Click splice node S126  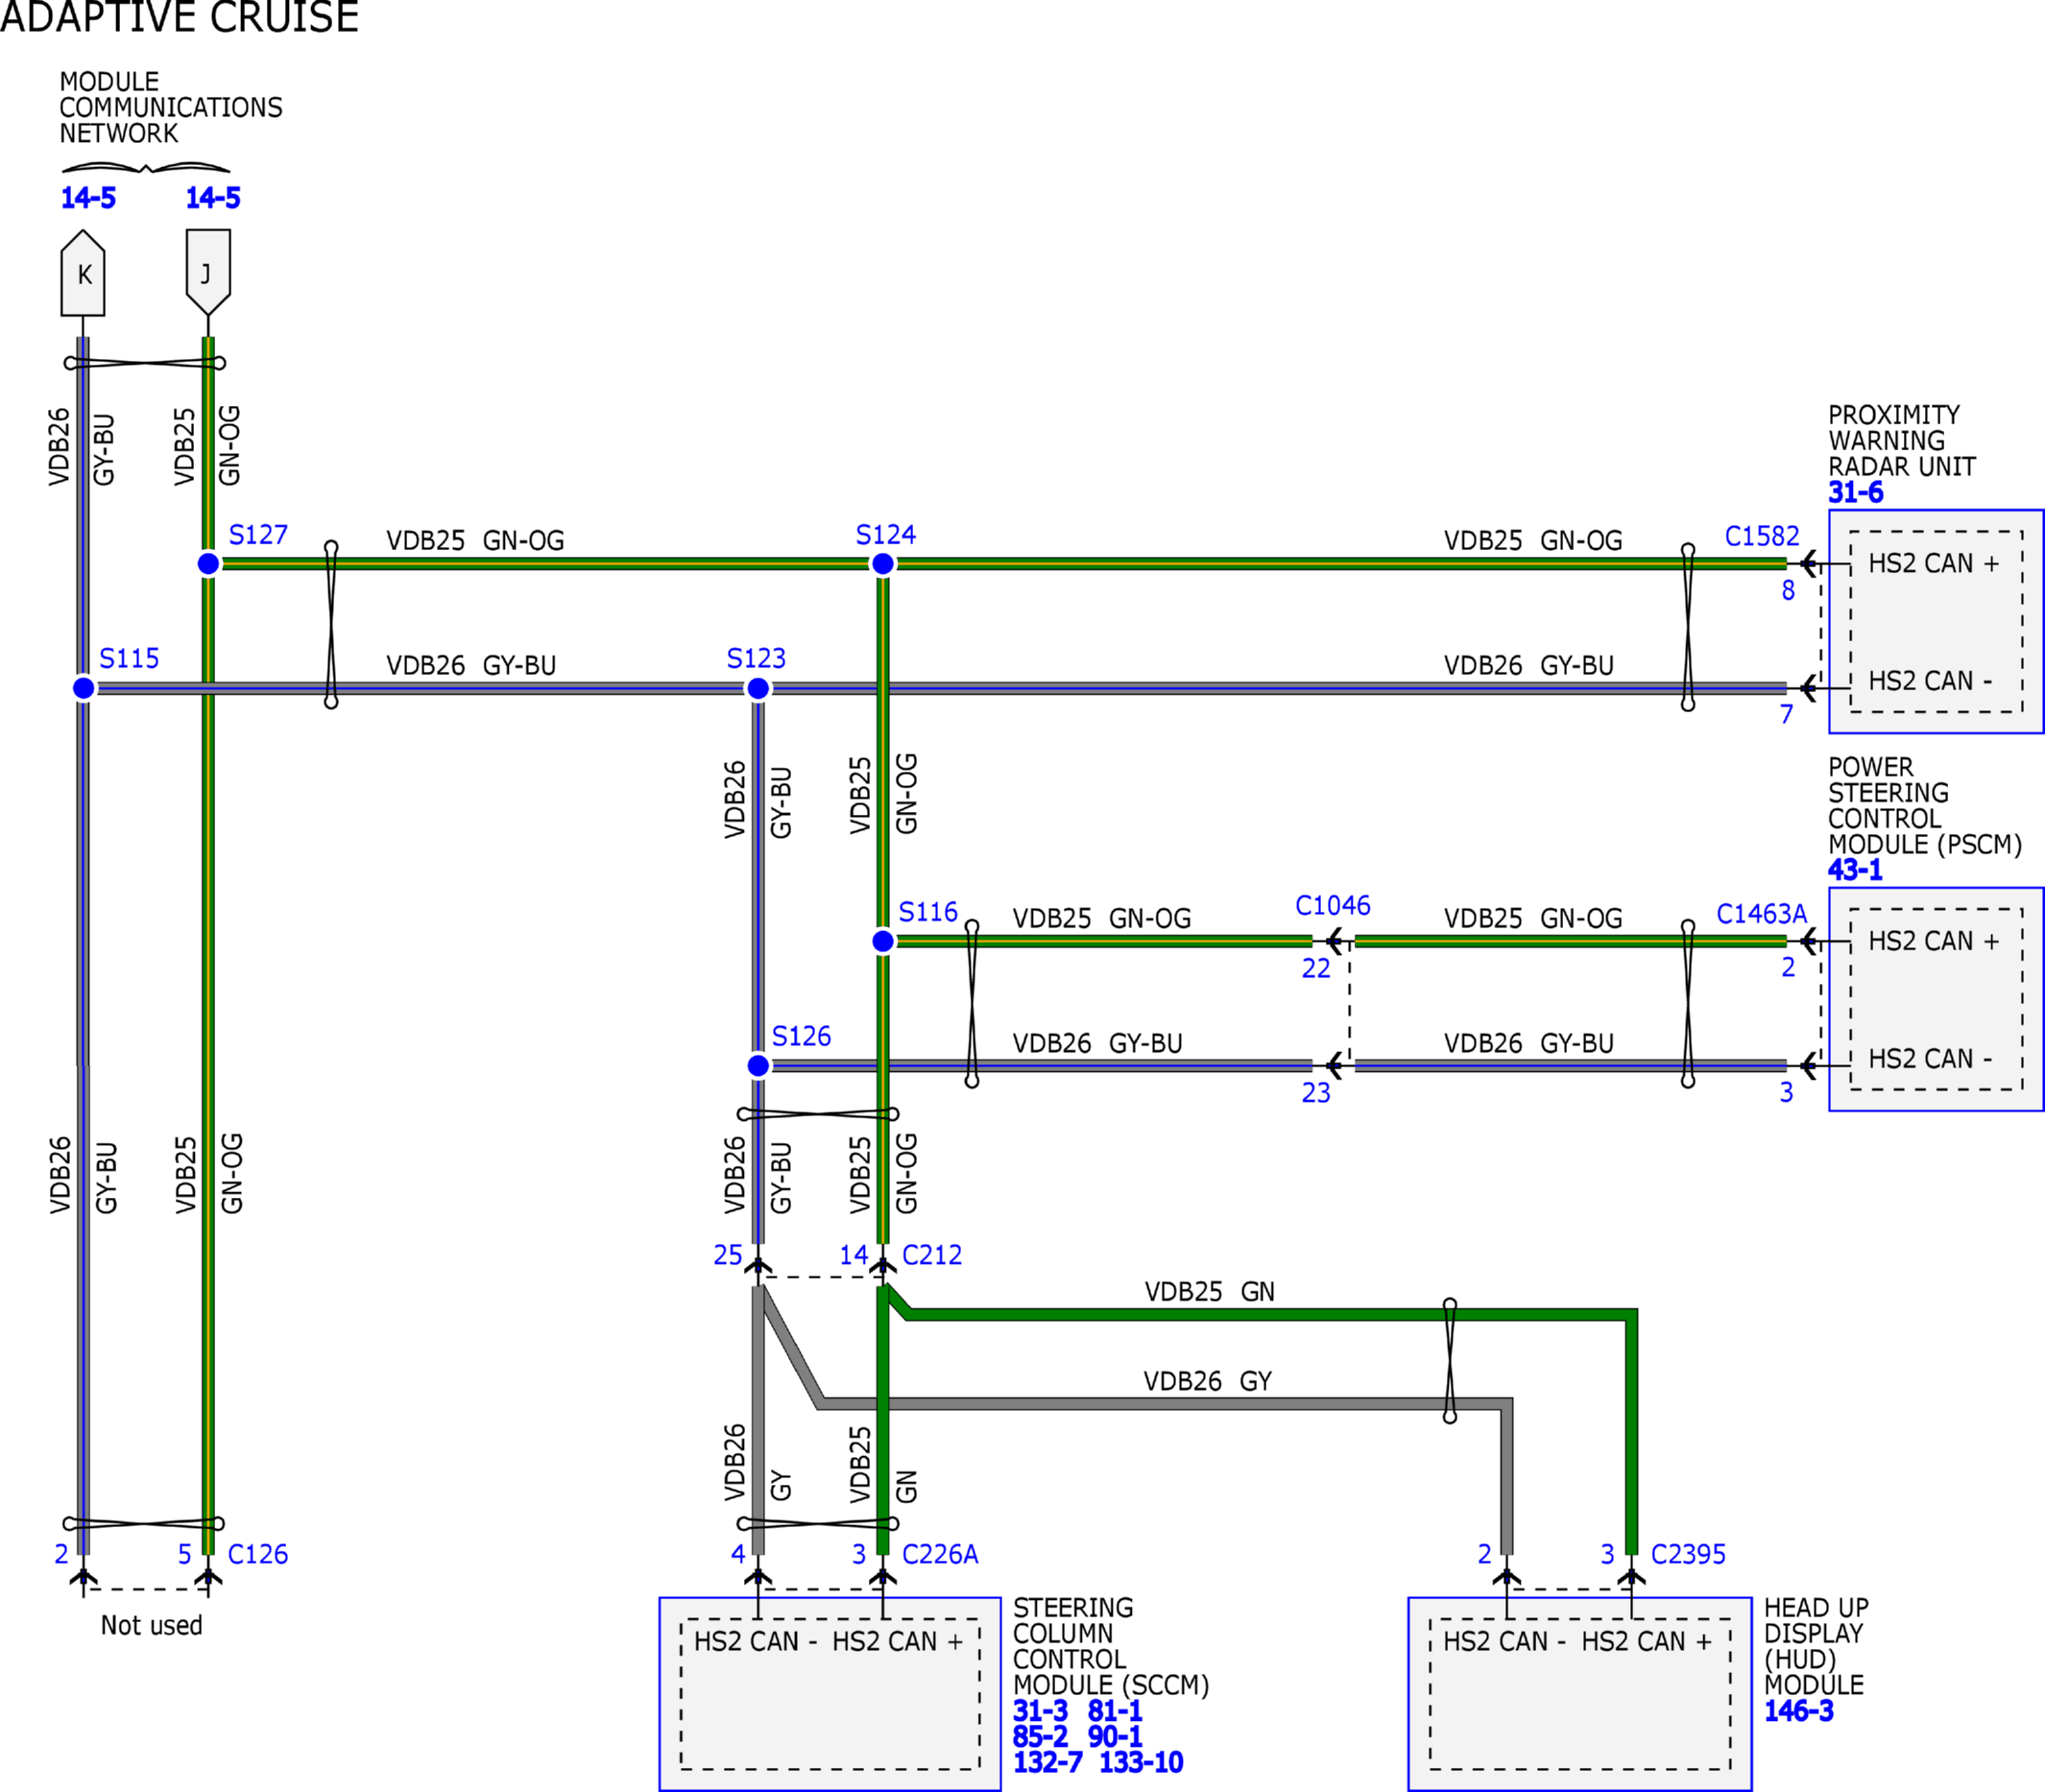[x=758, y=1066]
